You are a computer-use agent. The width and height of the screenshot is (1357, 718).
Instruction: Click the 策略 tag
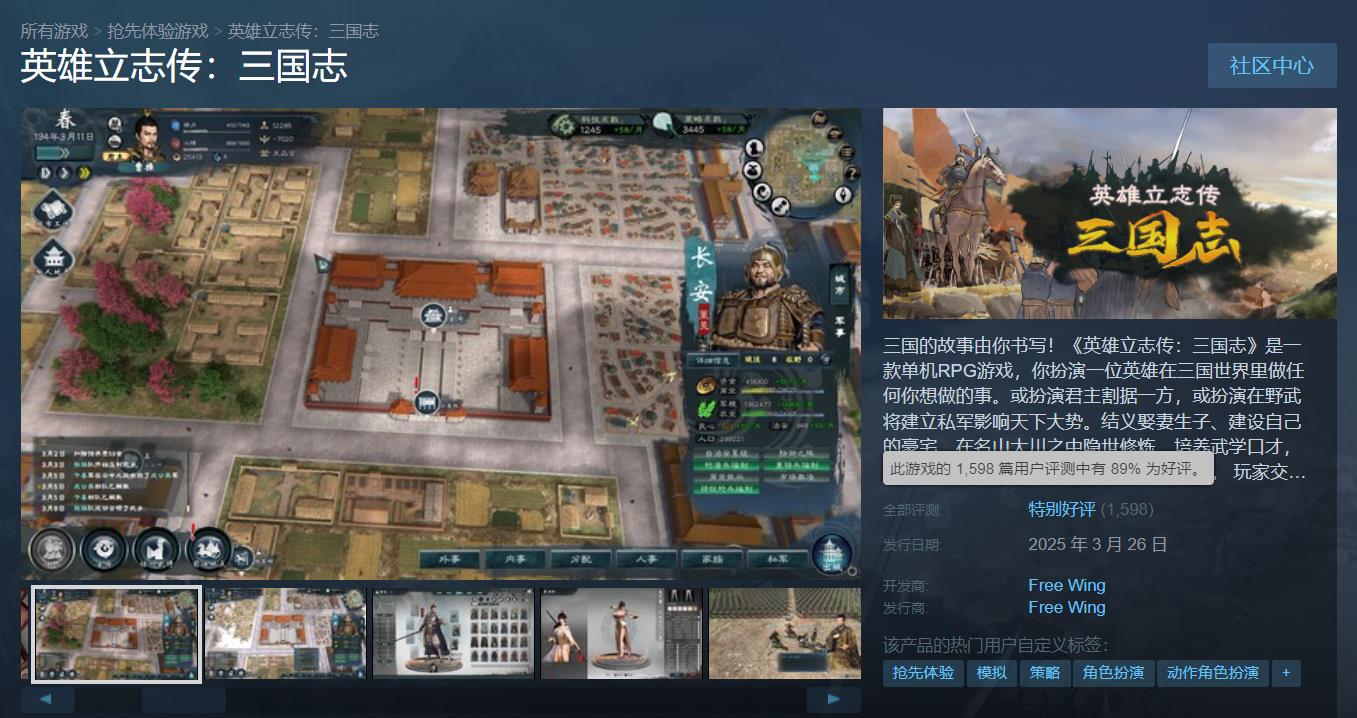coord(1045,673)
